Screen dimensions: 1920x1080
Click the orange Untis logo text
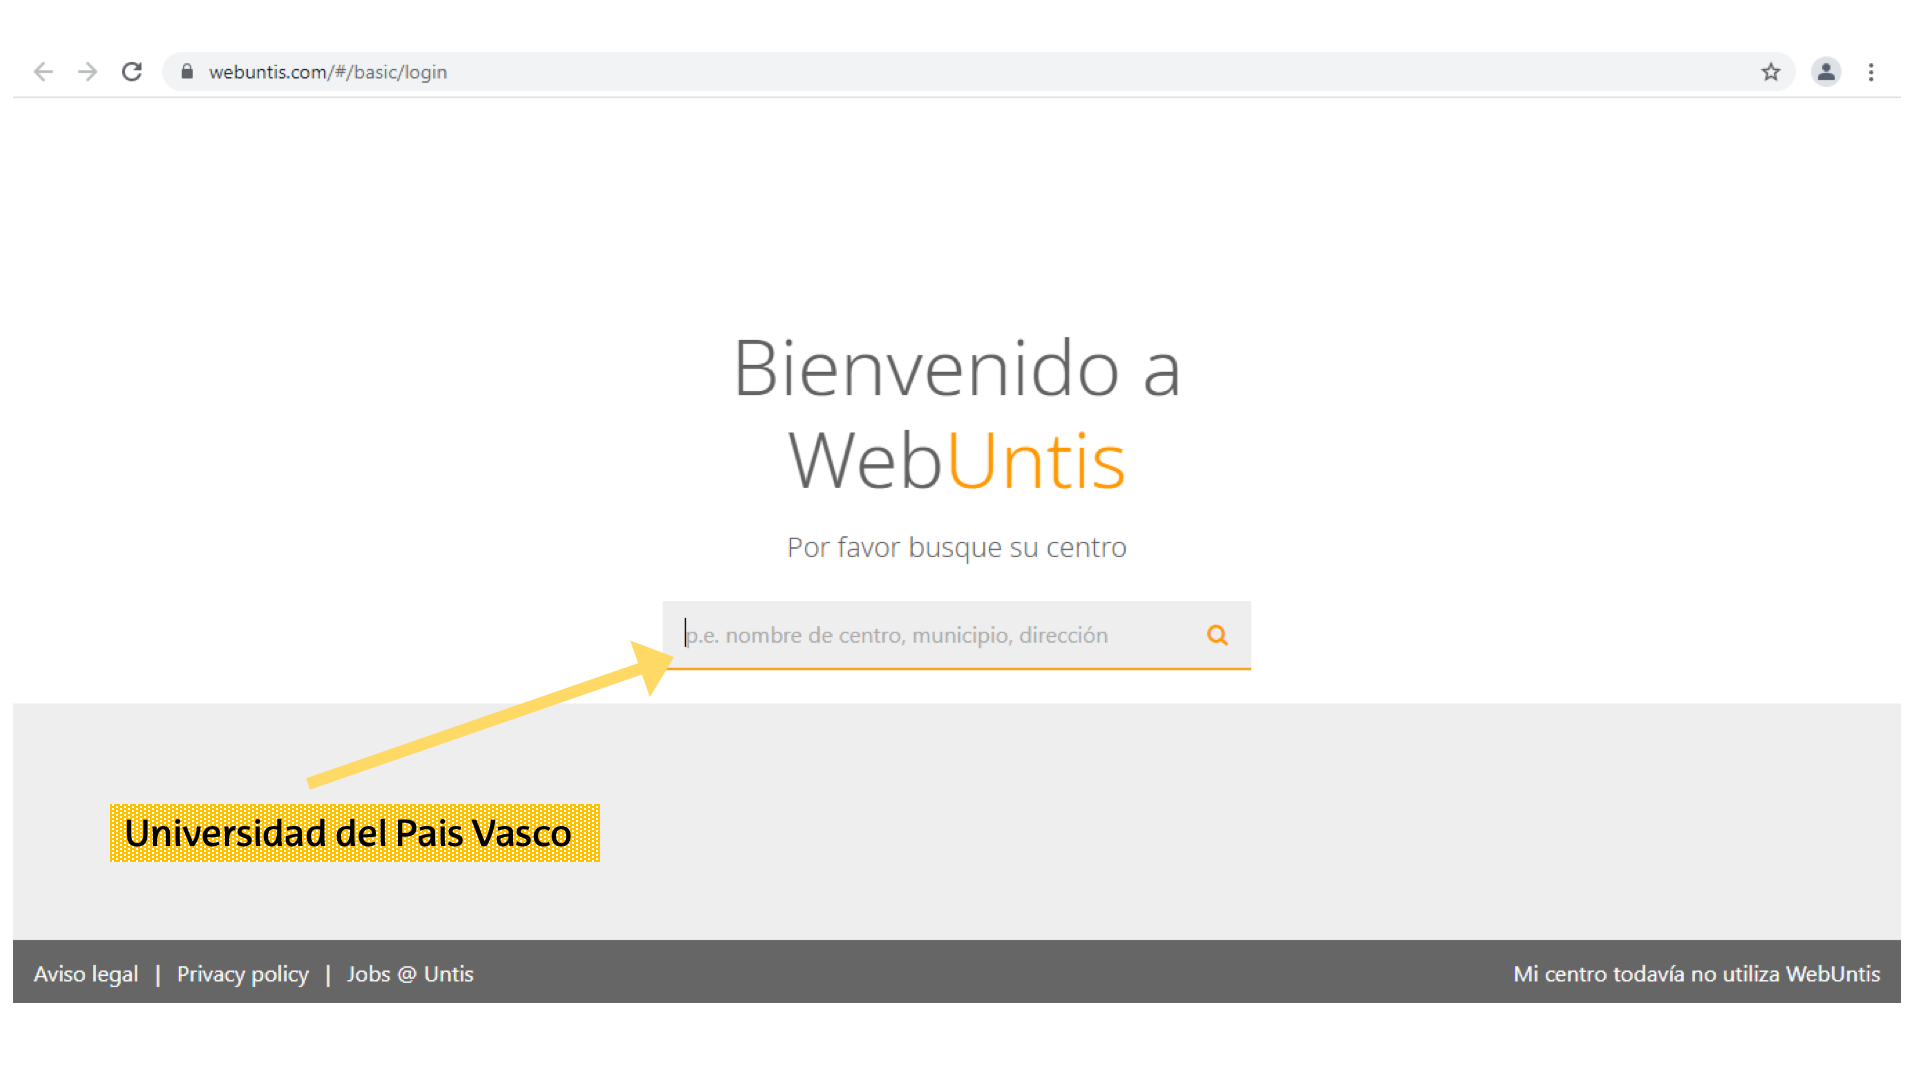point(1036,461)
